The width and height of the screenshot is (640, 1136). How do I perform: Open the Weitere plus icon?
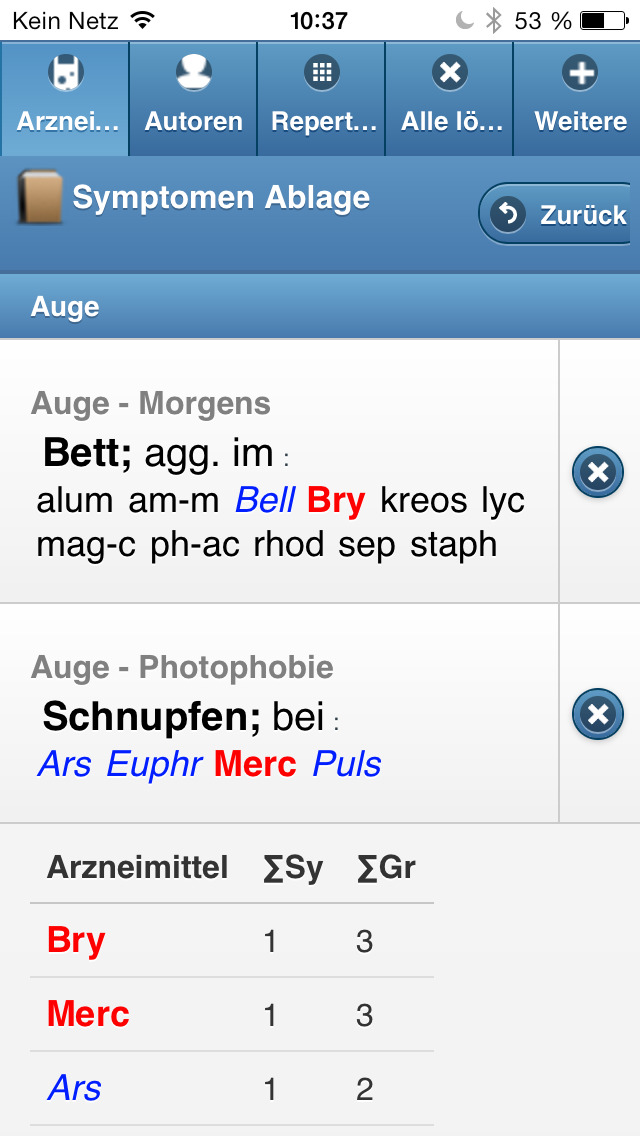click(580, 73)
